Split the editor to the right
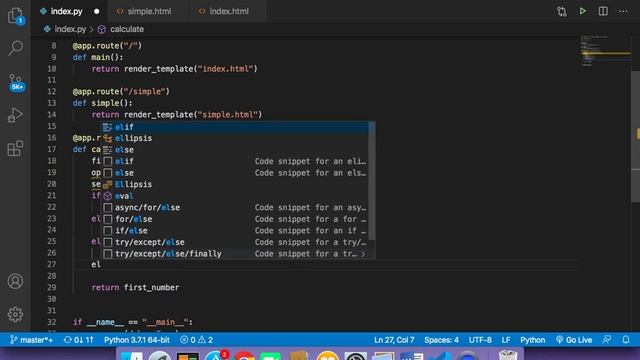640x360 pixels. (x=603, y=11)
